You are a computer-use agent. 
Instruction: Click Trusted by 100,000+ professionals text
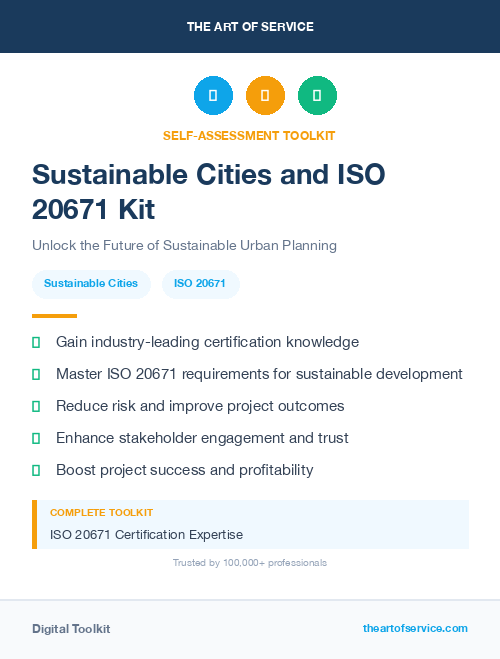pos(250,563)
